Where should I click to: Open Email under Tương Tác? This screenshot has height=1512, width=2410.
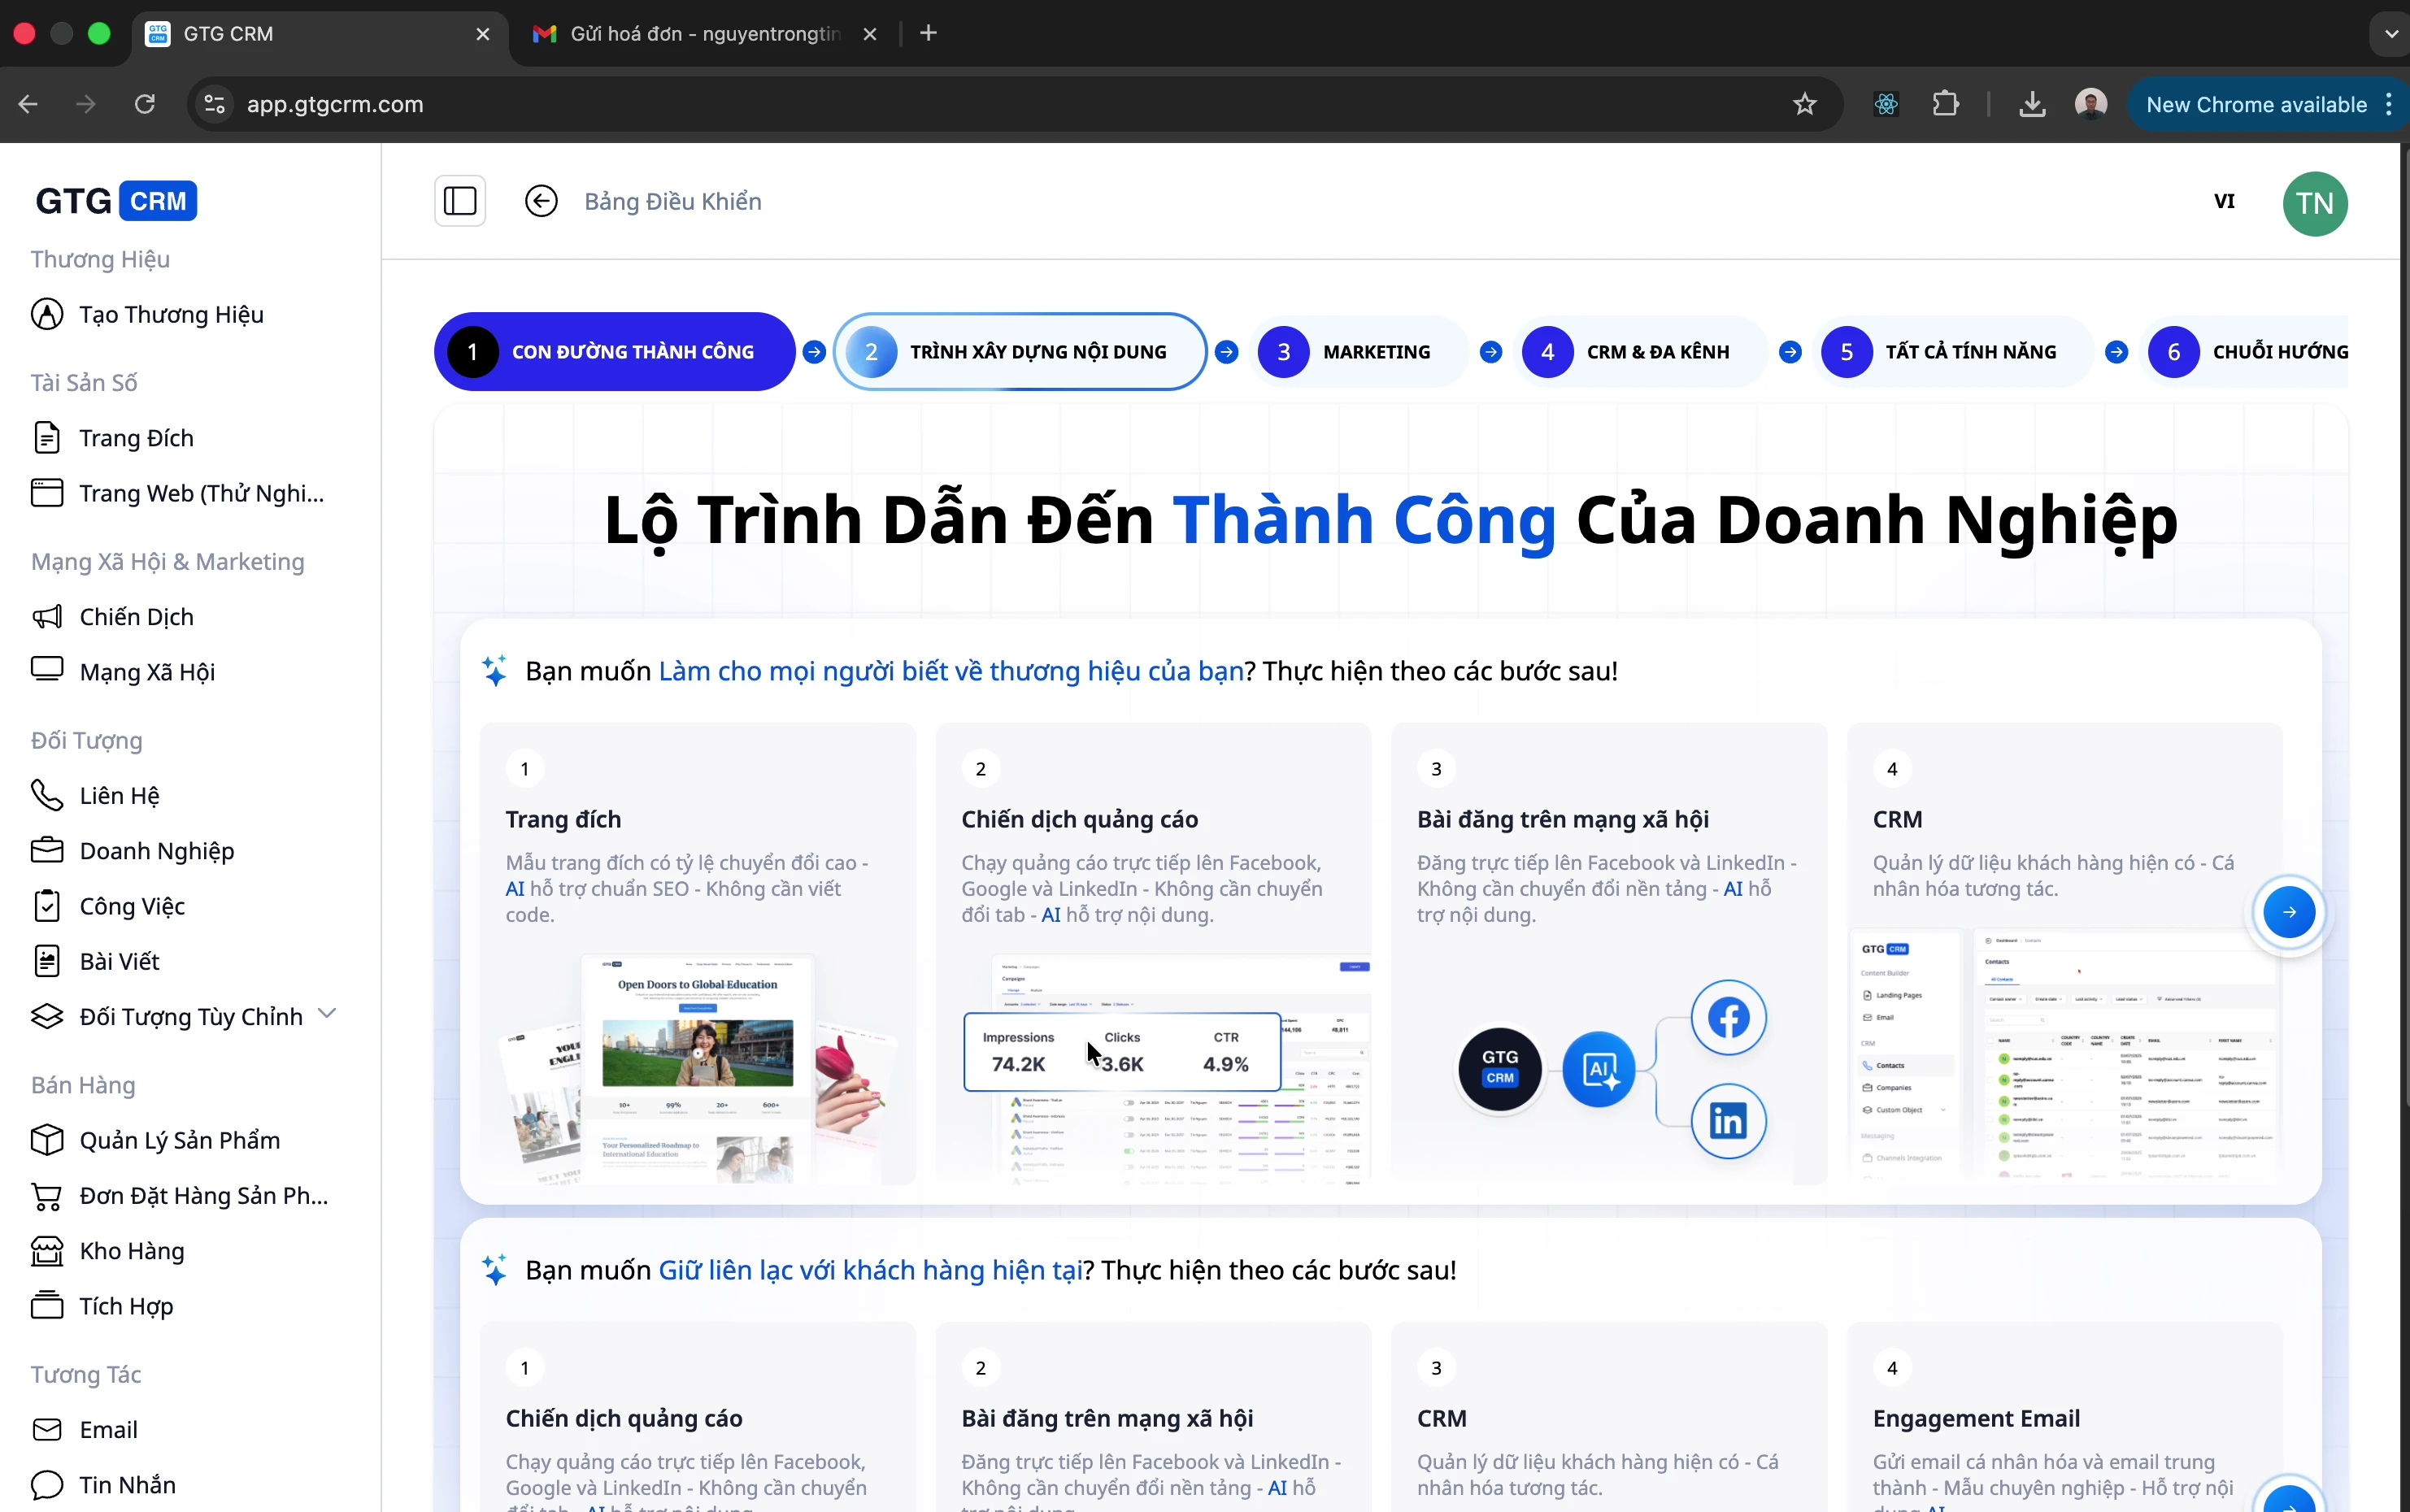click(108, 1429)
